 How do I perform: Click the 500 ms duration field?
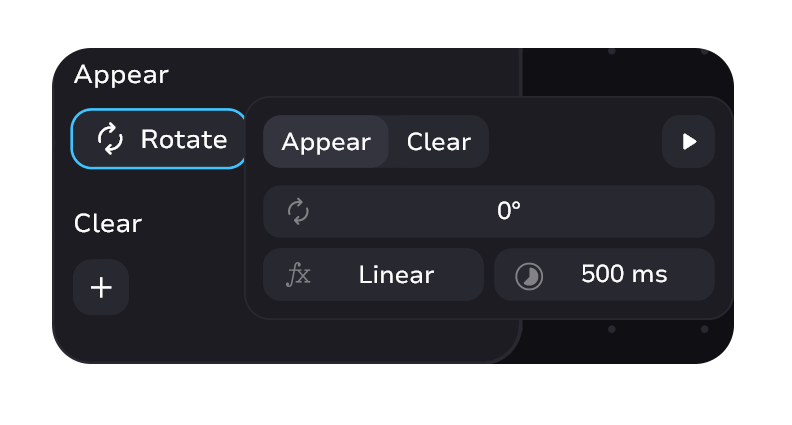[x=624, y=275]
